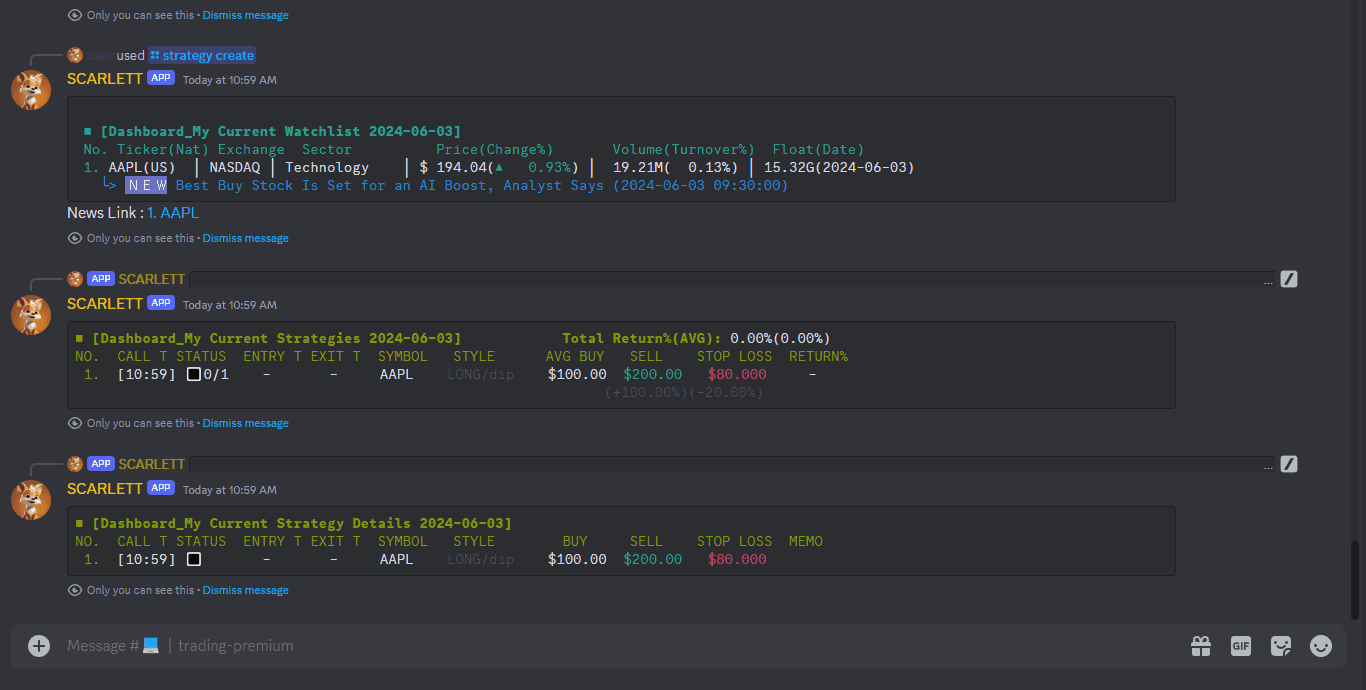Click the MEMO column header in Strategy Details
The height and width of the screenshot is (690, 1366).
tap(806, 541)
